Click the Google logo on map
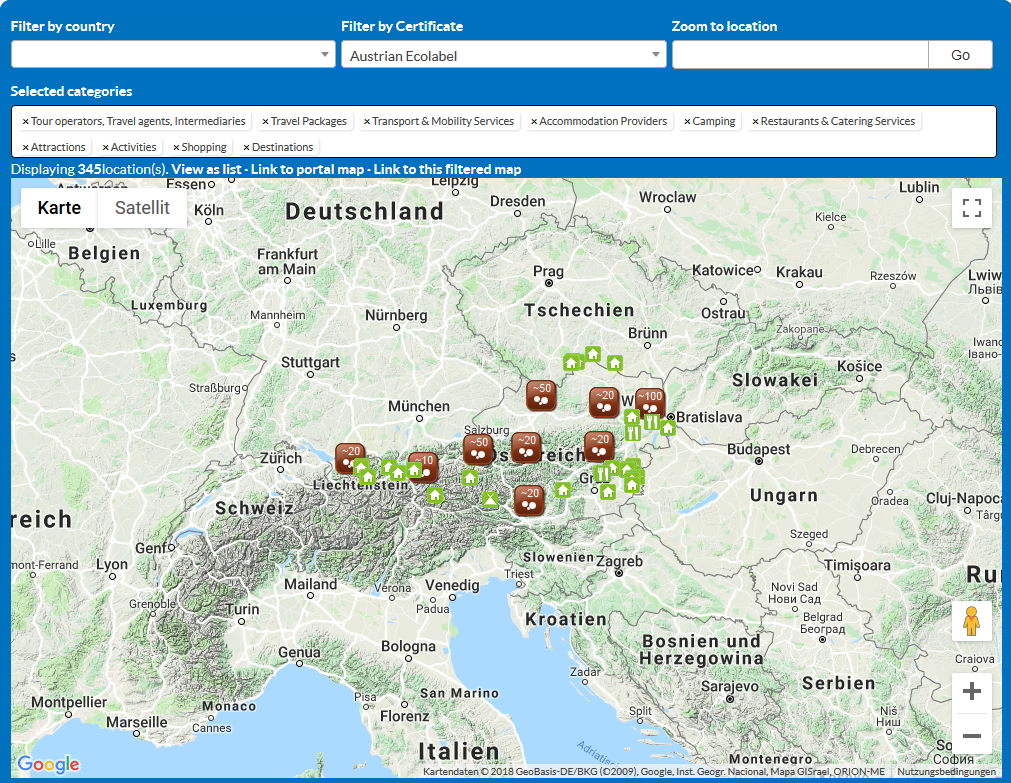This screenshot has width=1011, height=783. (48, 765)
